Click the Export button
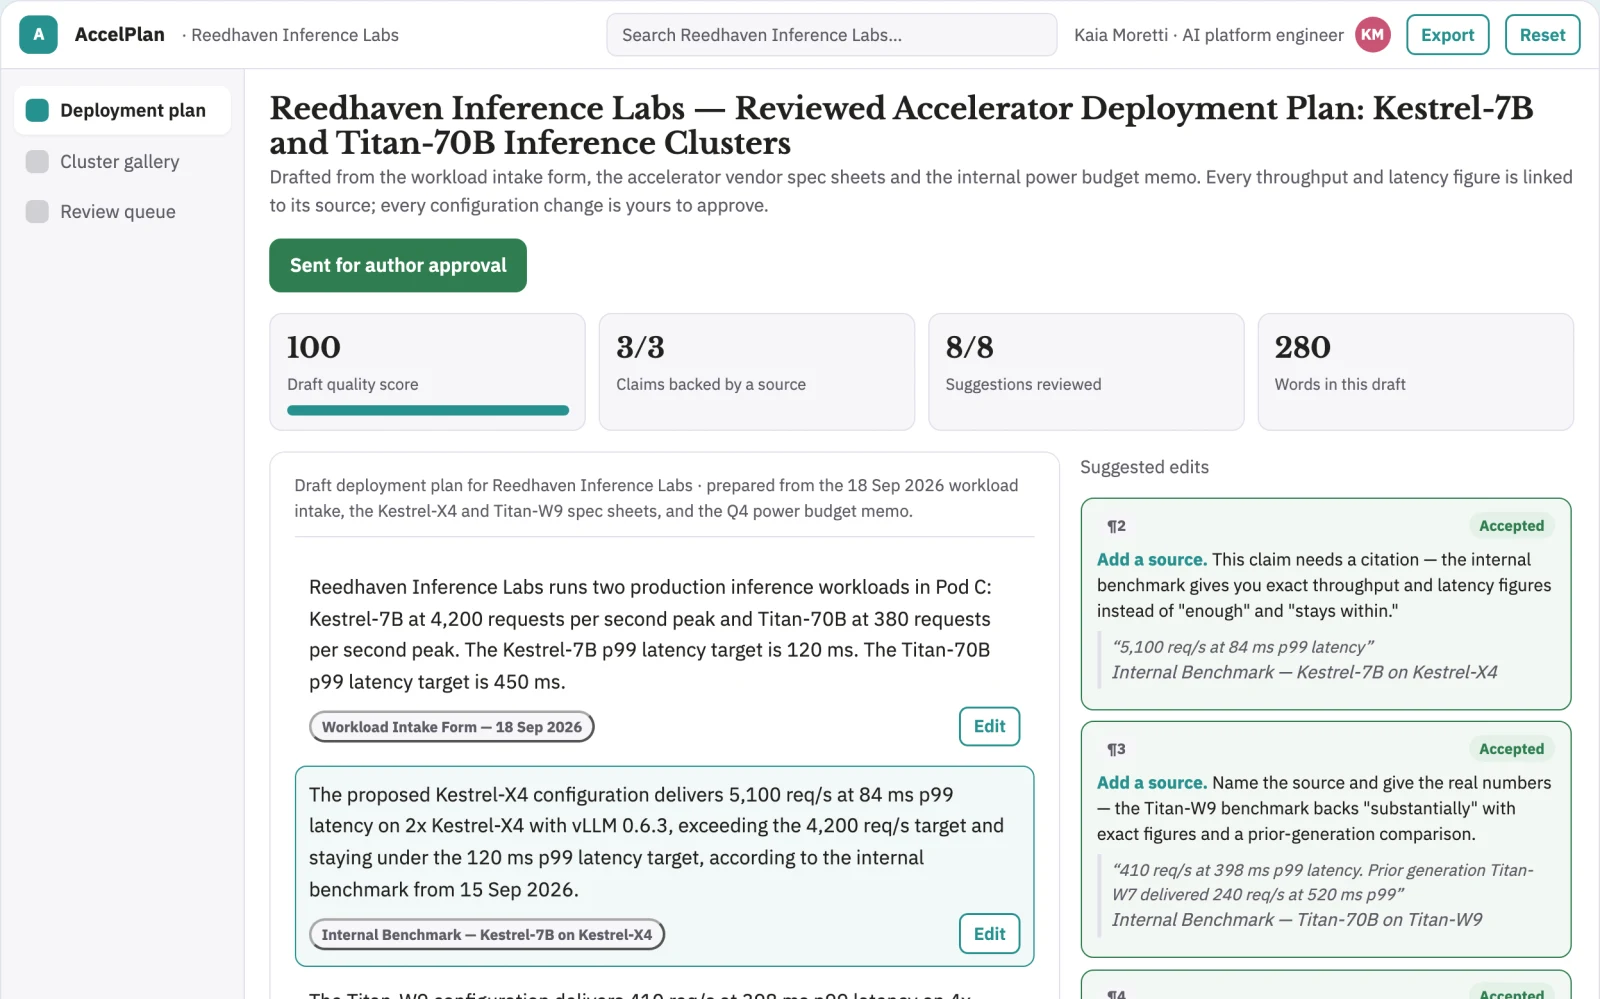Image resolution: width=1600 pixels, height=999 pixels. pyautogui.click(x=1447, y=35)
